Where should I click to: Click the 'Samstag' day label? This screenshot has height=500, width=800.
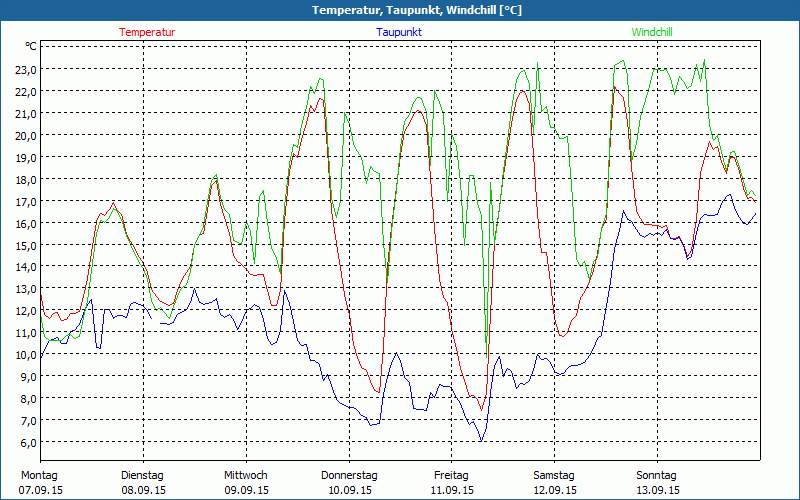coord(554,476)
